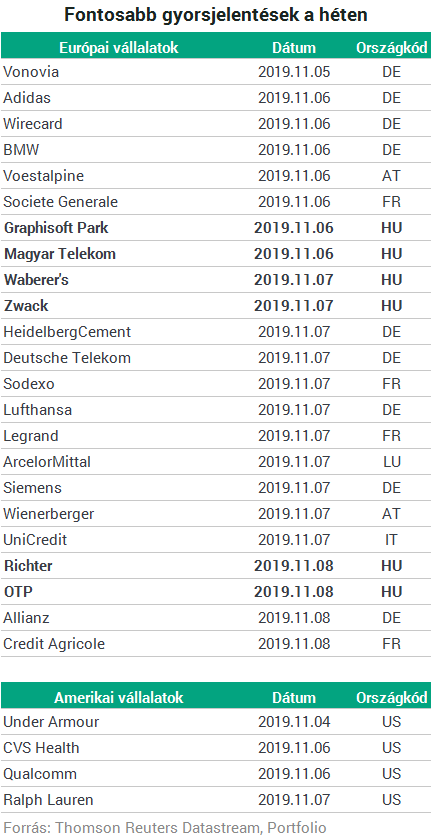This screenshot has width=431, height=838.
Task: Click the Credit Agricole row
Action: click(216, 643)
